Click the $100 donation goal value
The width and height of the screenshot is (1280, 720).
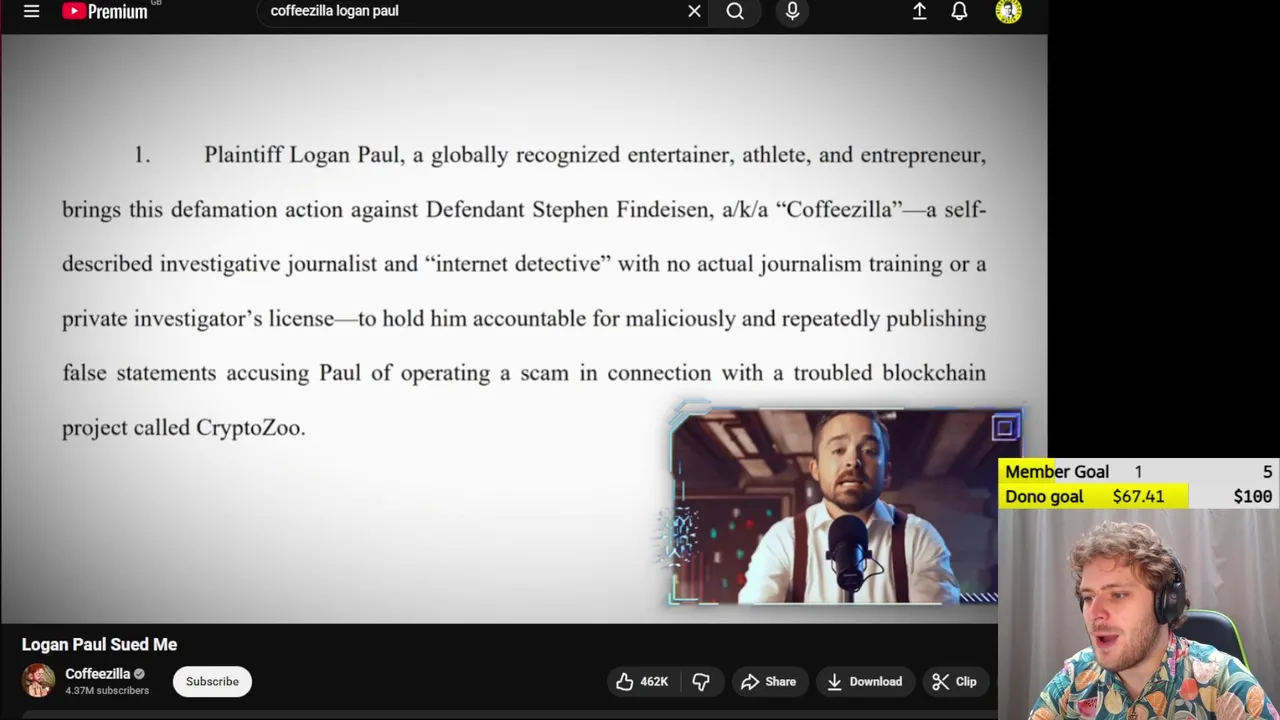pyautogui.click(x=1252, y=497)
